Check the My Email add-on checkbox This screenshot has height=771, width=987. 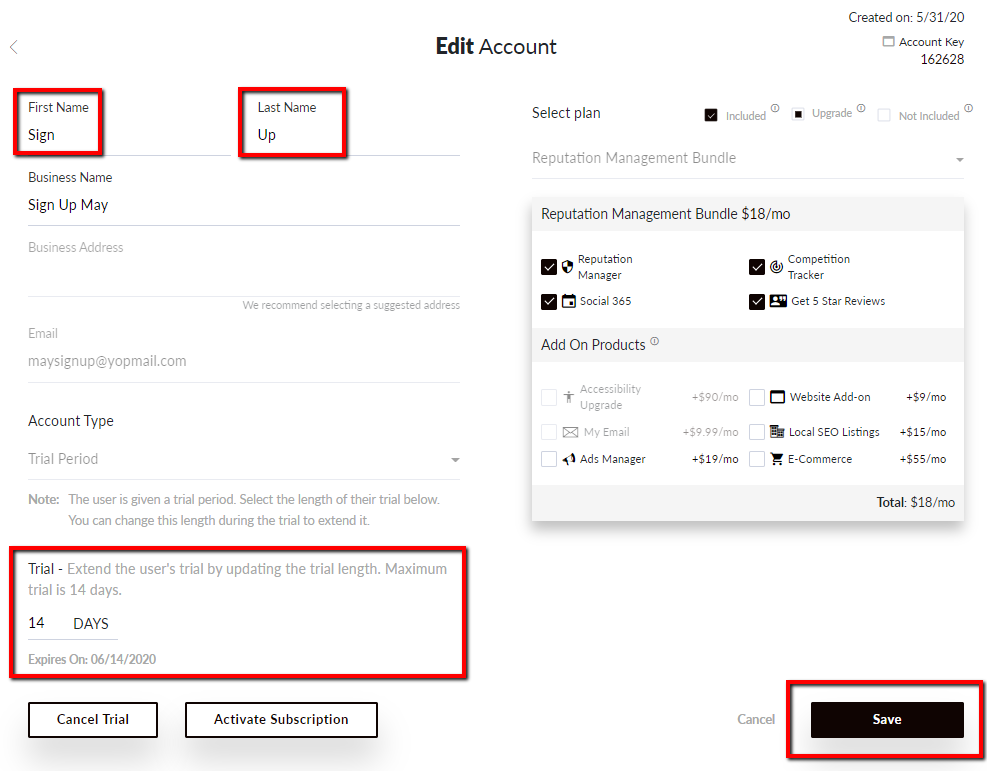coord(549,432)
